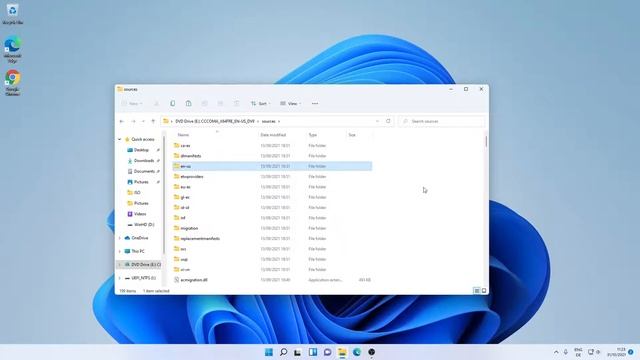Image resolution: width=640 pixels, height=360 pixels.
Task: Click DVD Drive (E:) breadcrumb in address bar
Action: click(x=215, y=121)
